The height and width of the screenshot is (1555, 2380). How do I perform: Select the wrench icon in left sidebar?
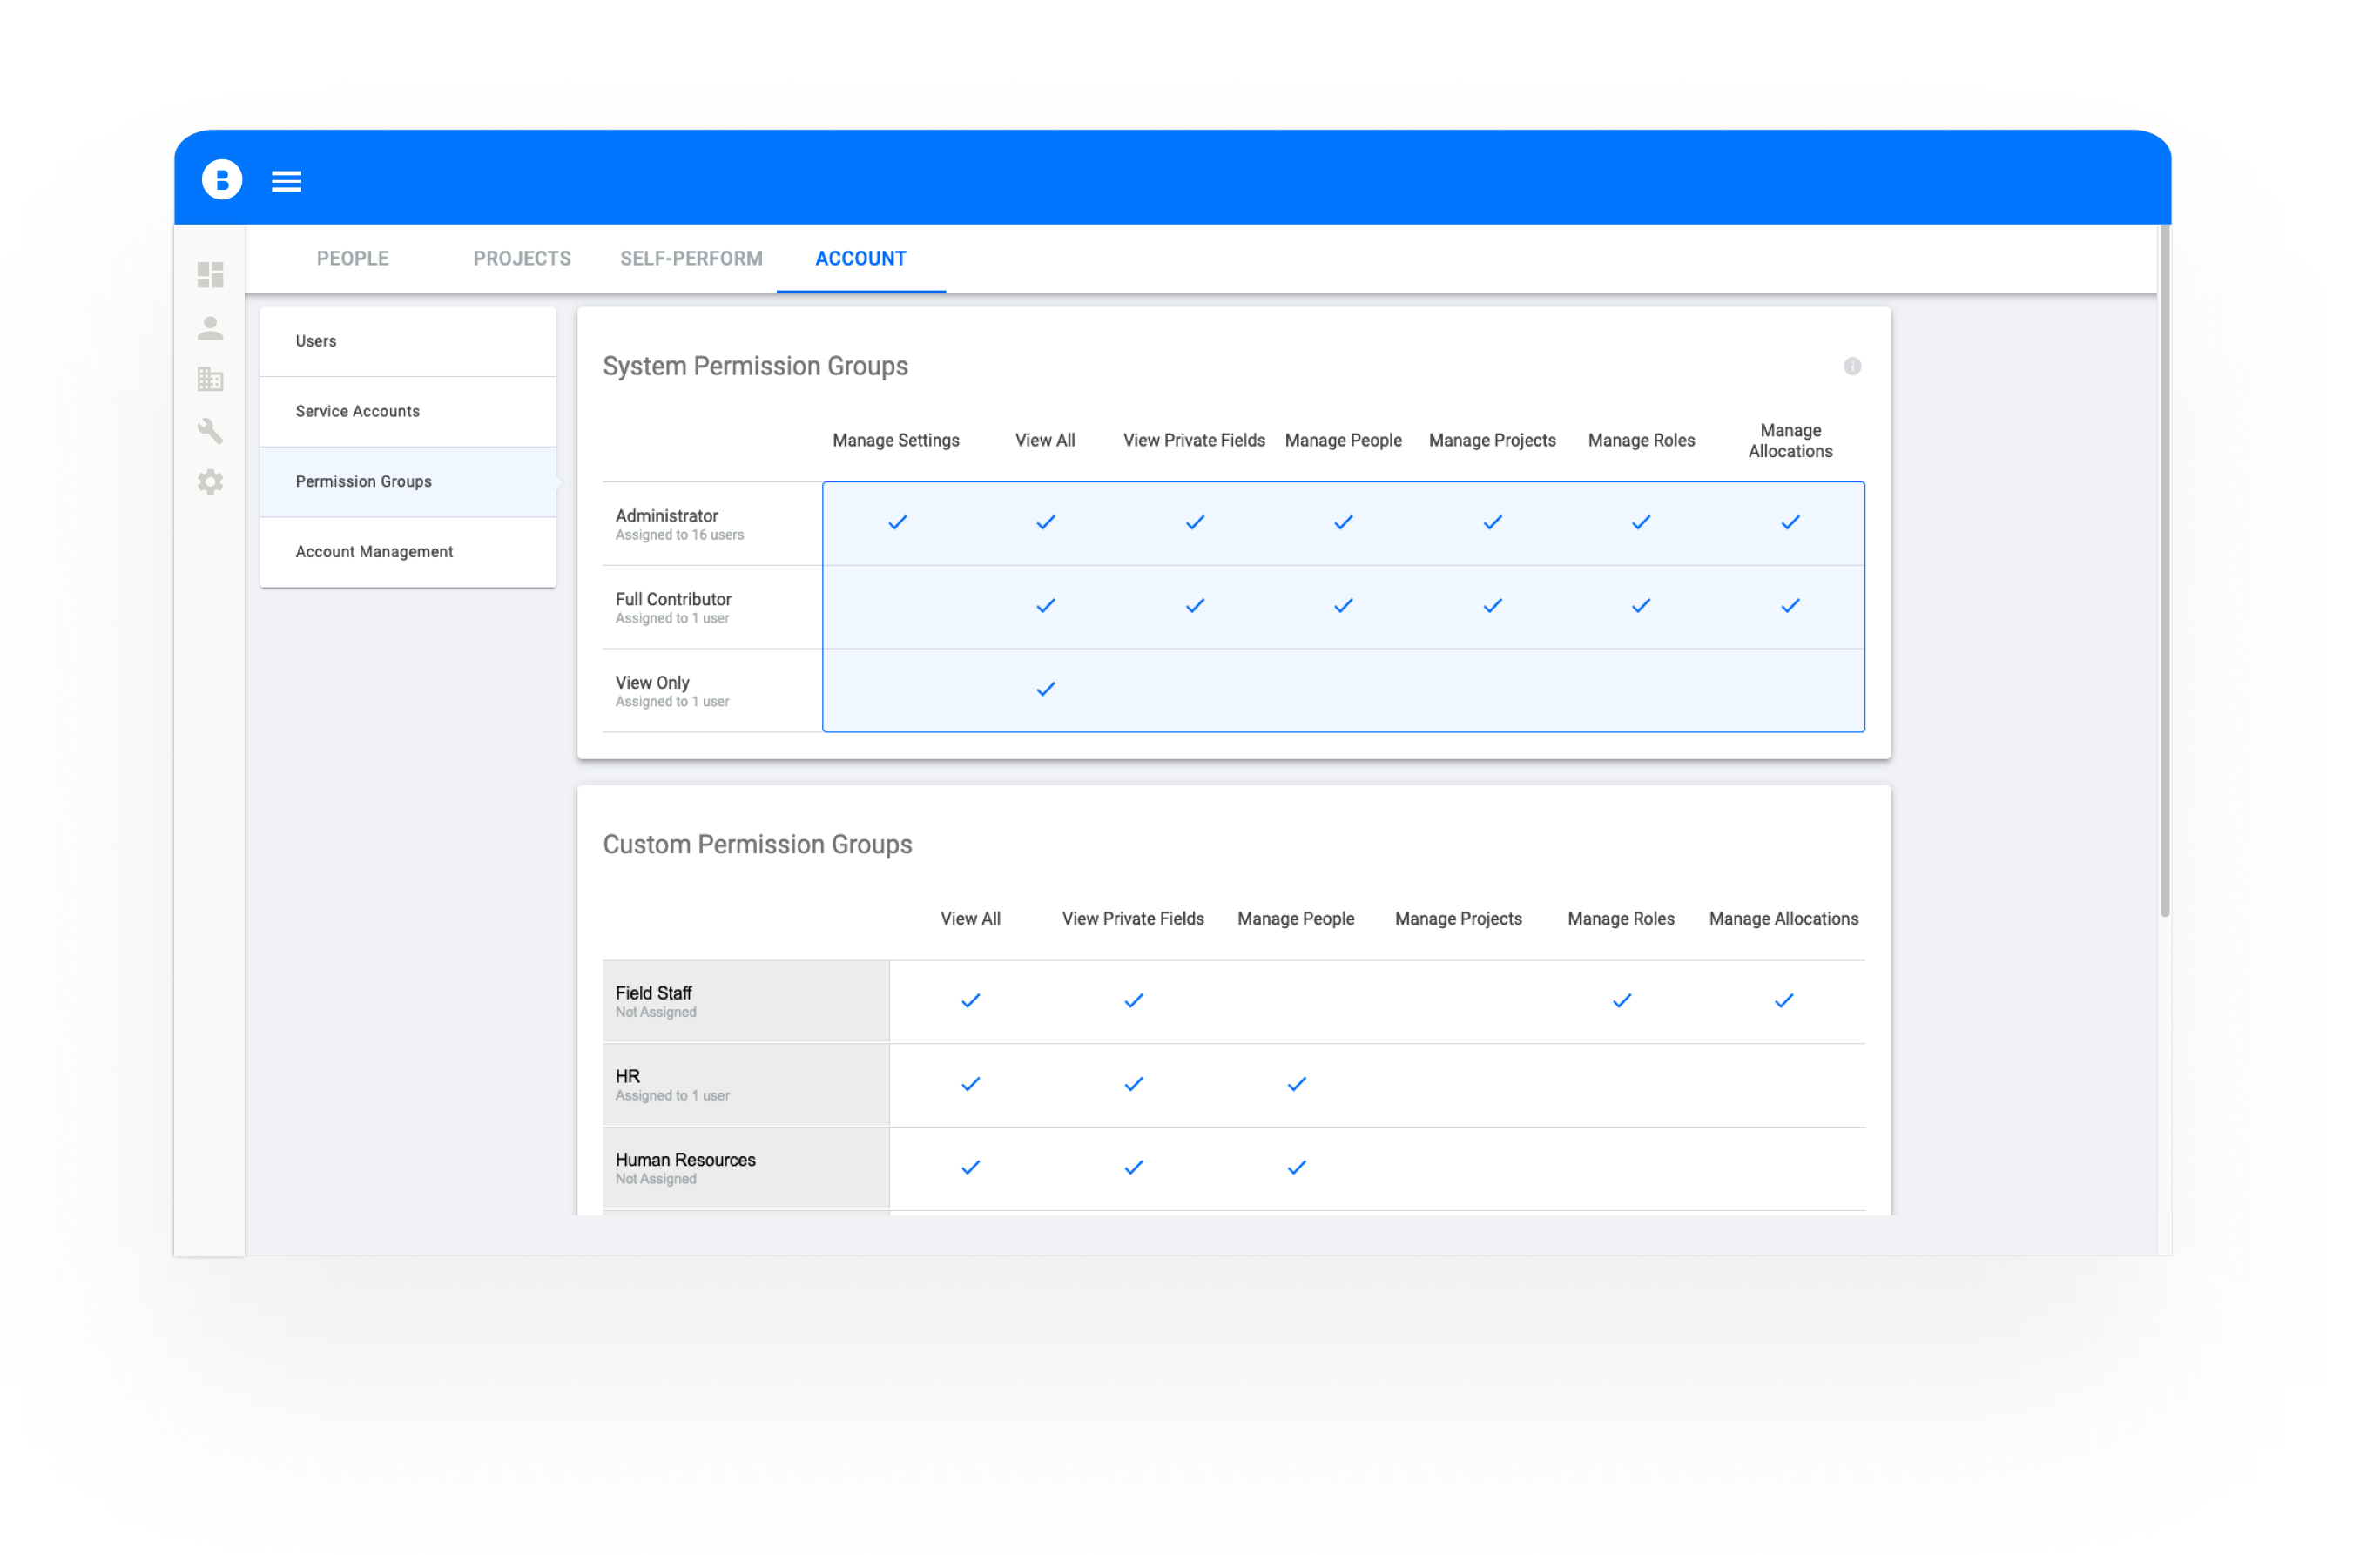pyautogui.click(x=210, y=431)
